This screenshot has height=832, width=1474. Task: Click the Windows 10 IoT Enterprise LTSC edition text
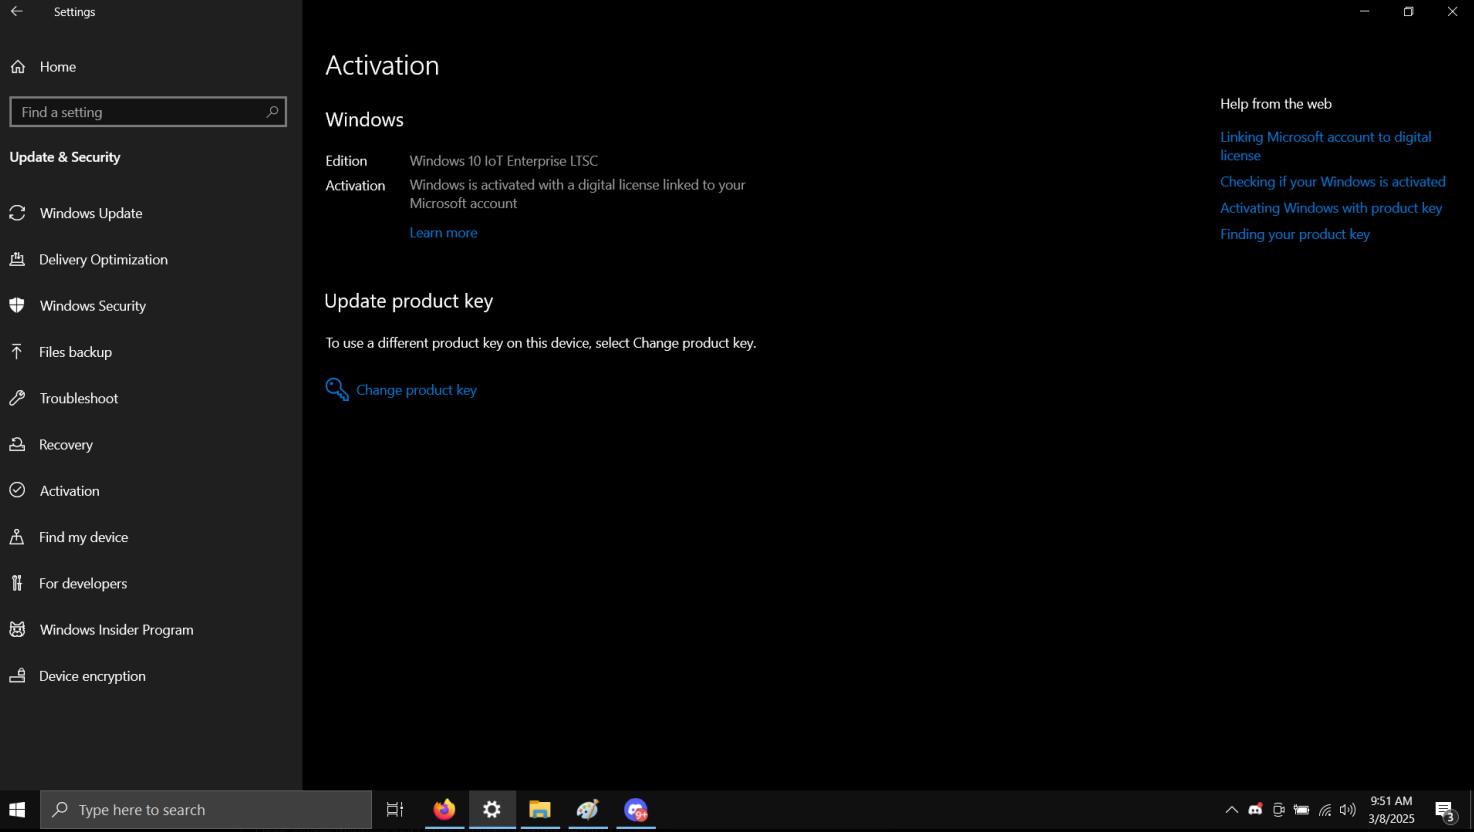pyautogui.click(x=504, y=161)
